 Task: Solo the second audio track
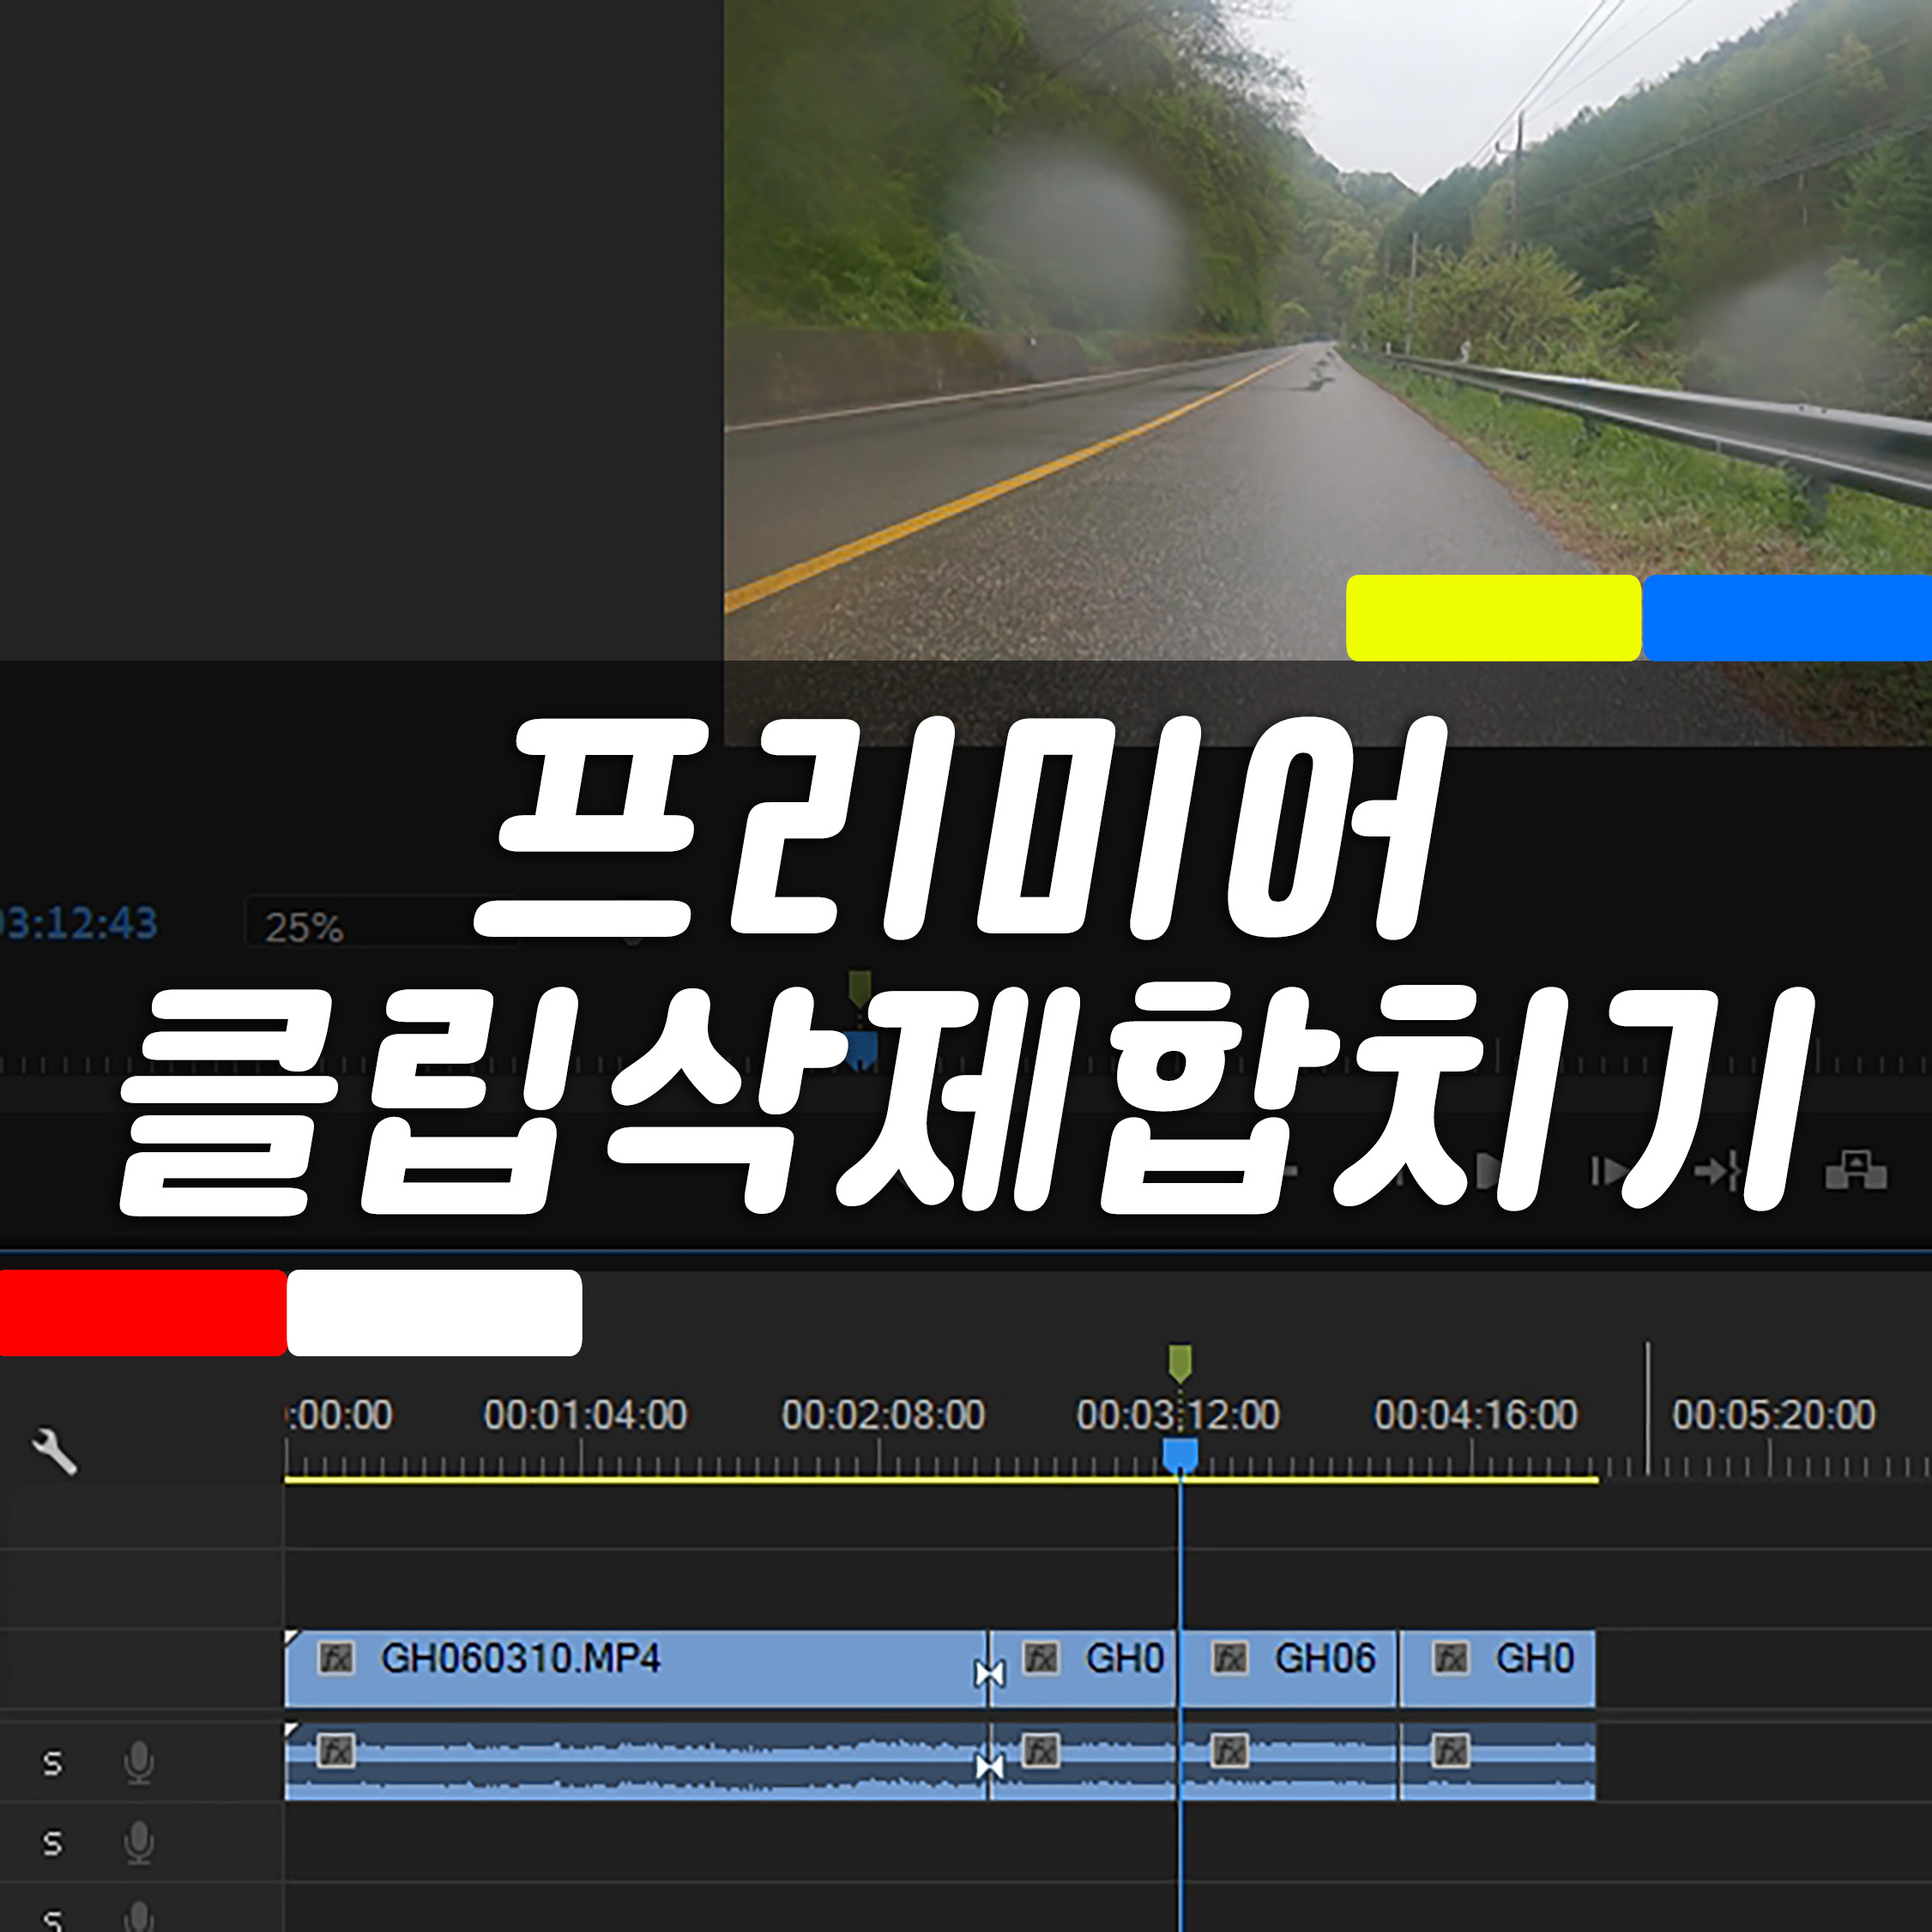[52, 1843]
